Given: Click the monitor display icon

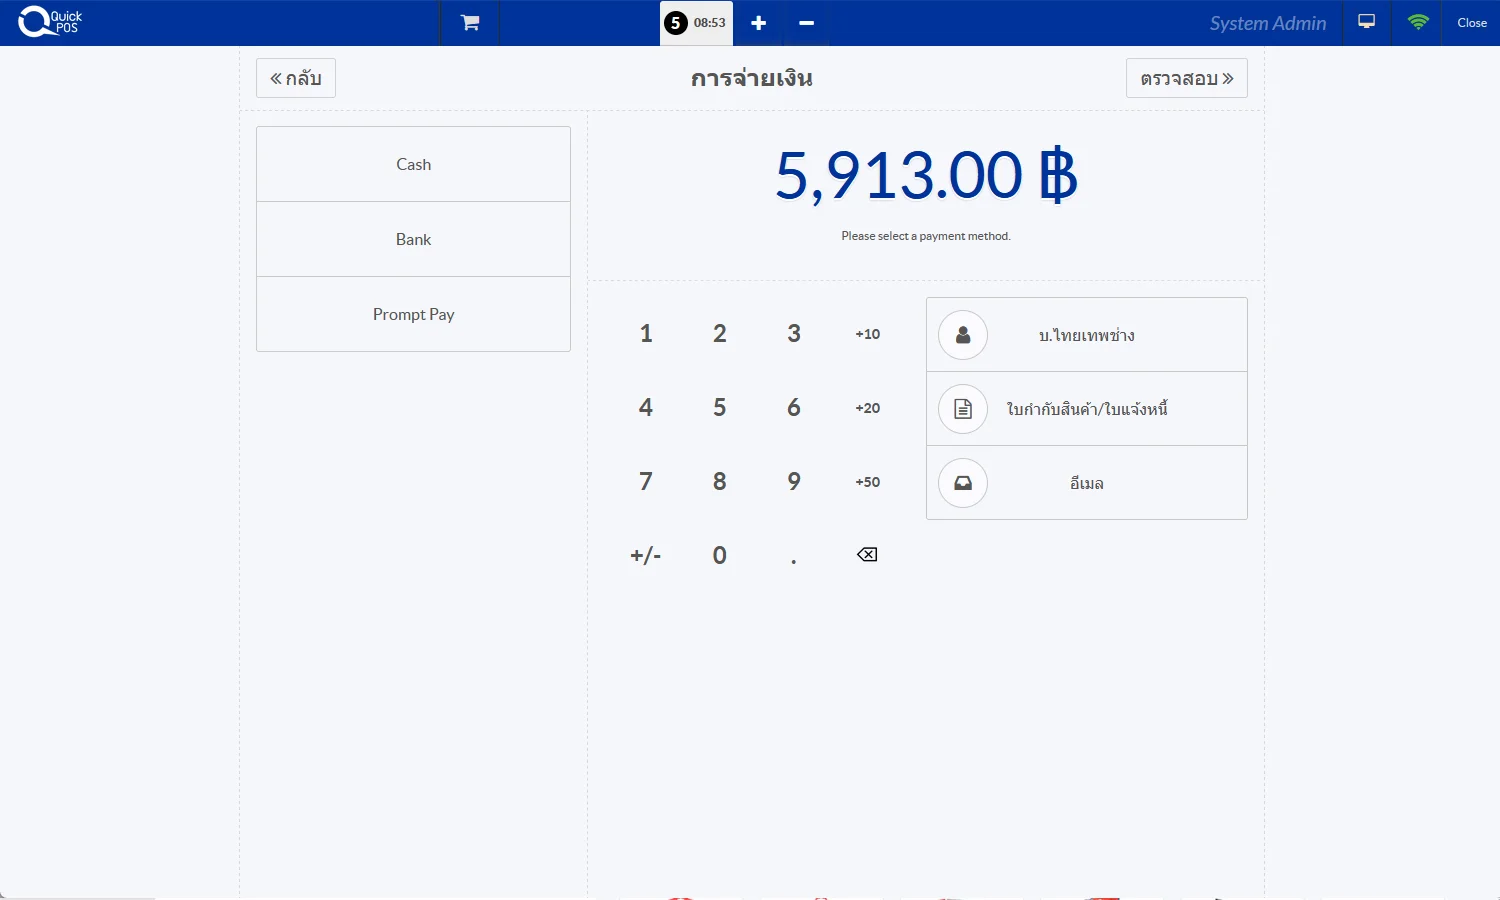Looking at the screenshot, I should pos(1366,22).
